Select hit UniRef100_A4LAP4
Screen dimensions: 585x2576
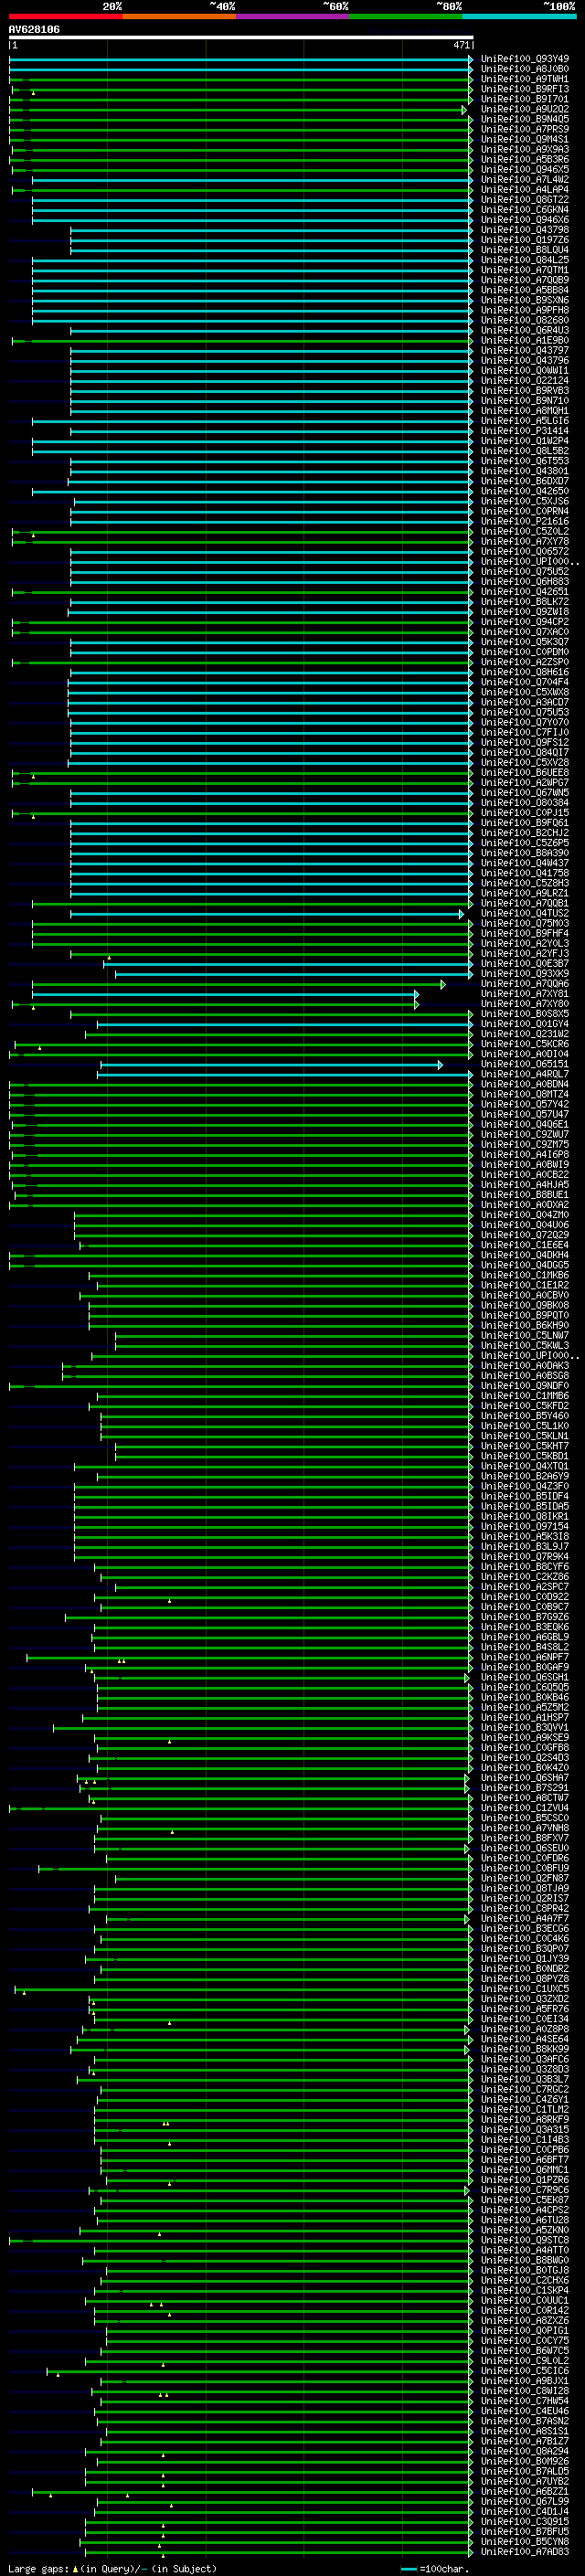(525, 189)
